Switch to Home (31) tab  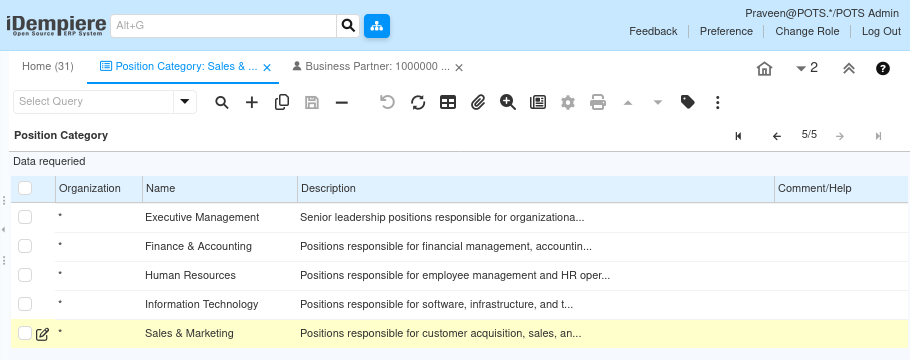[x=48, y=67]
